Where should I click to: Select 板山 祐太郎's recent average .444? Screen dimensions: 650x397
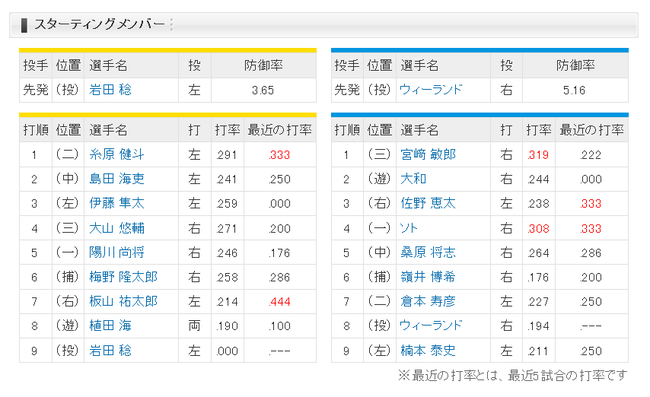[279, 302]
